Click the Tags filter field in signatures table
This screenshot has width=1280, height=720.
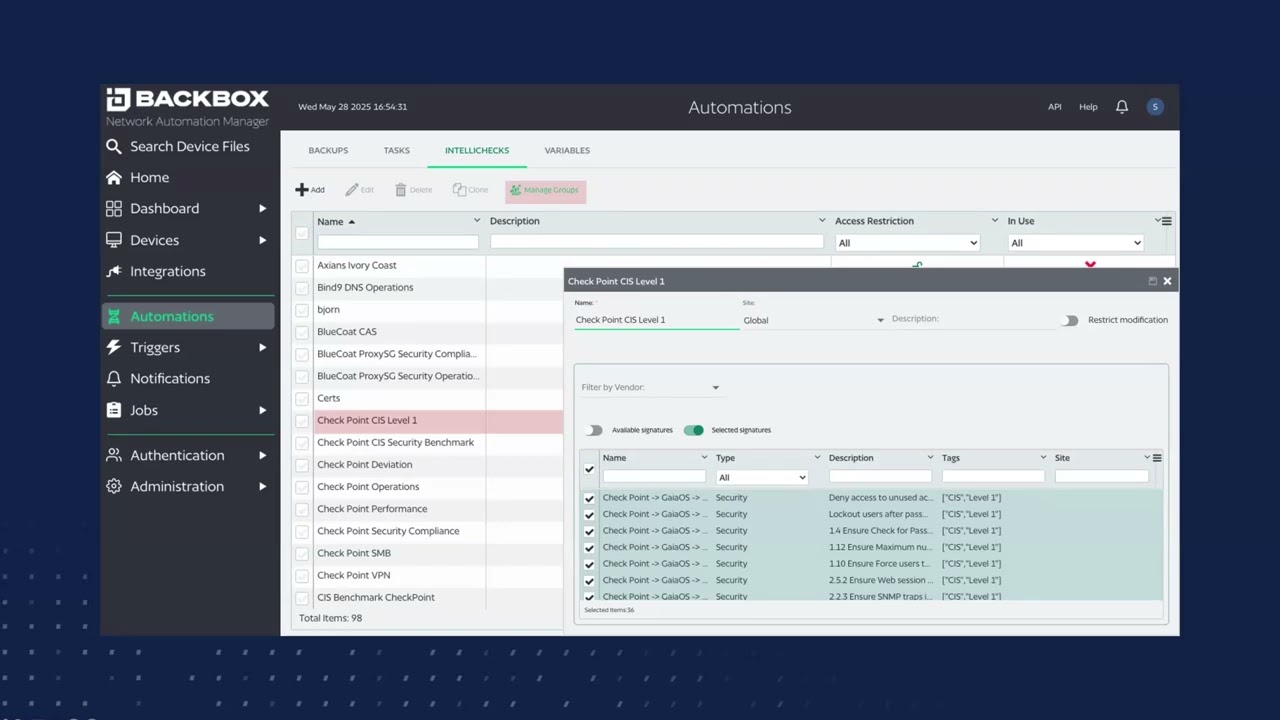click(x=993, y=476)
